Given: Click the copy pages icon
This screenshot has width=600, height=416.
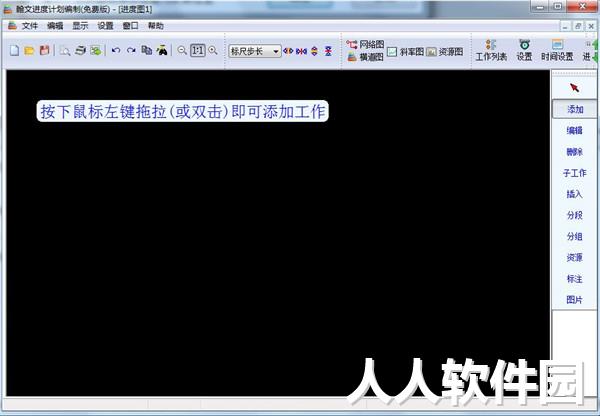Looking at the screenshot, I should 147,50.
